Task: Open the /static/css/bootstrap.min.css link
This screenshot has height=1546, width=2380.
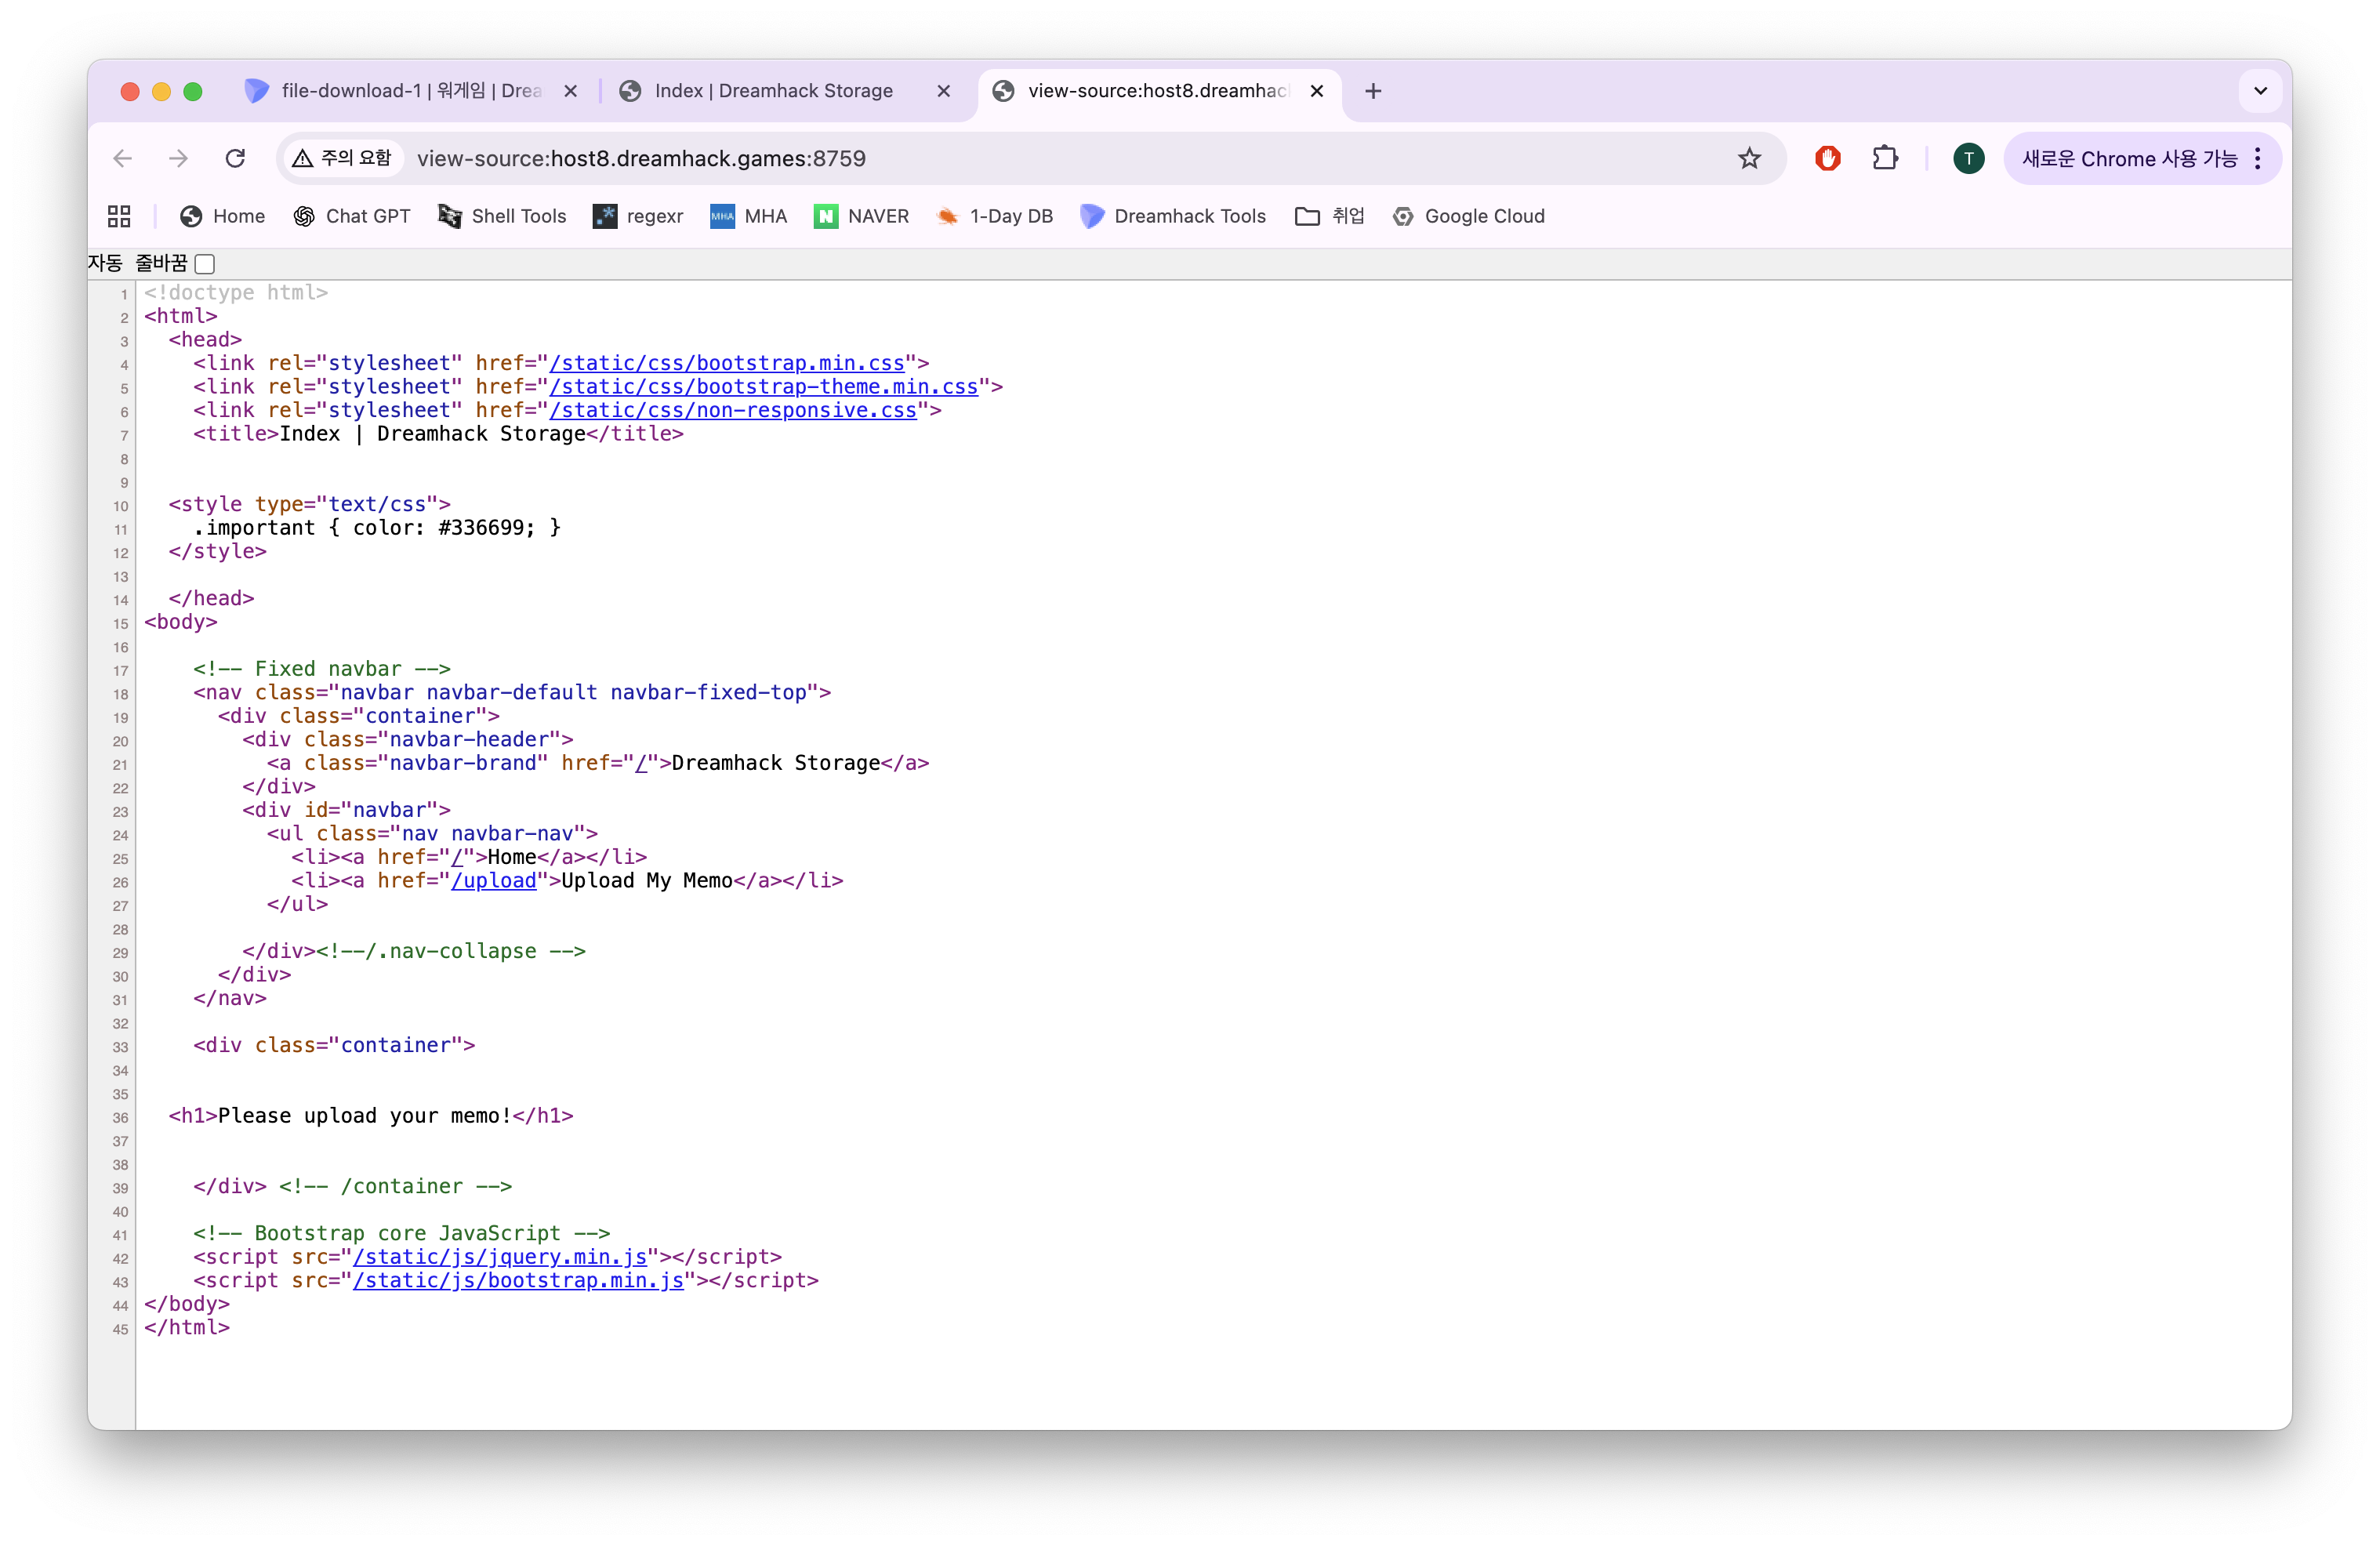Action: tap(726, 363)
